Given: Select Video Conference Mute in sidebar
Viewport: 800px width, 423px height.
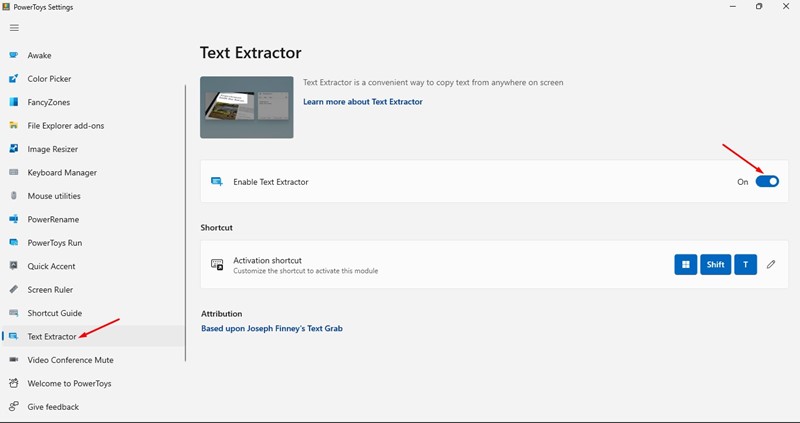Looking at the screenshot, I should coord(68,359).
